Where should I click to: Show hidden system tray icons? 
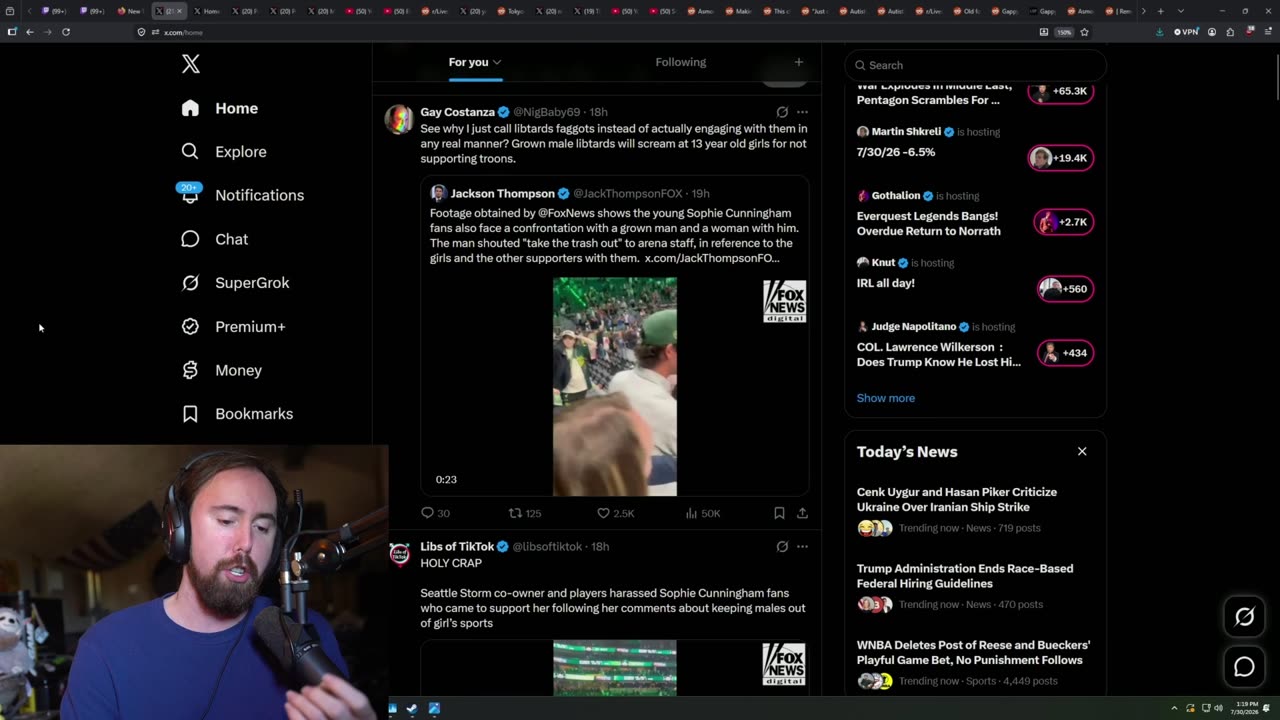coord(1174,708)
